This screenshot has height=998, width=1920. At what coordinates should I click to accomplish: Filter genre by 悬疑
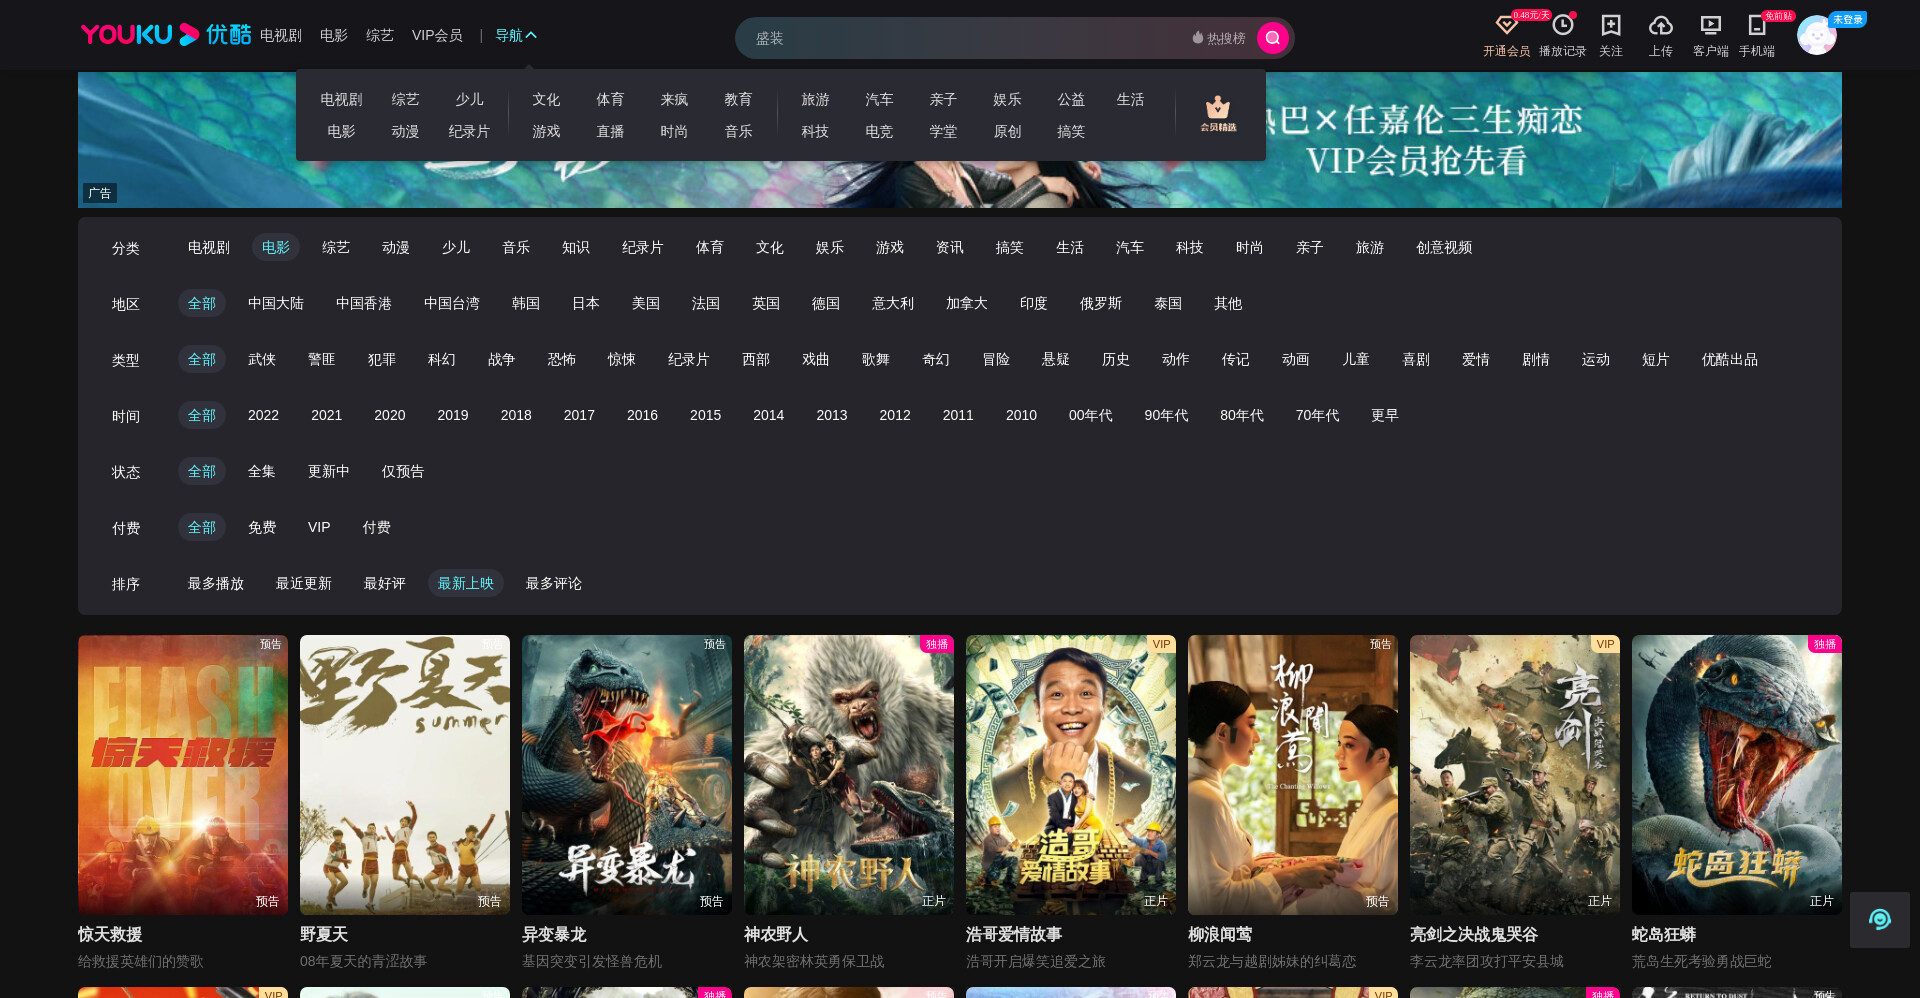[x=1056, y=359]
